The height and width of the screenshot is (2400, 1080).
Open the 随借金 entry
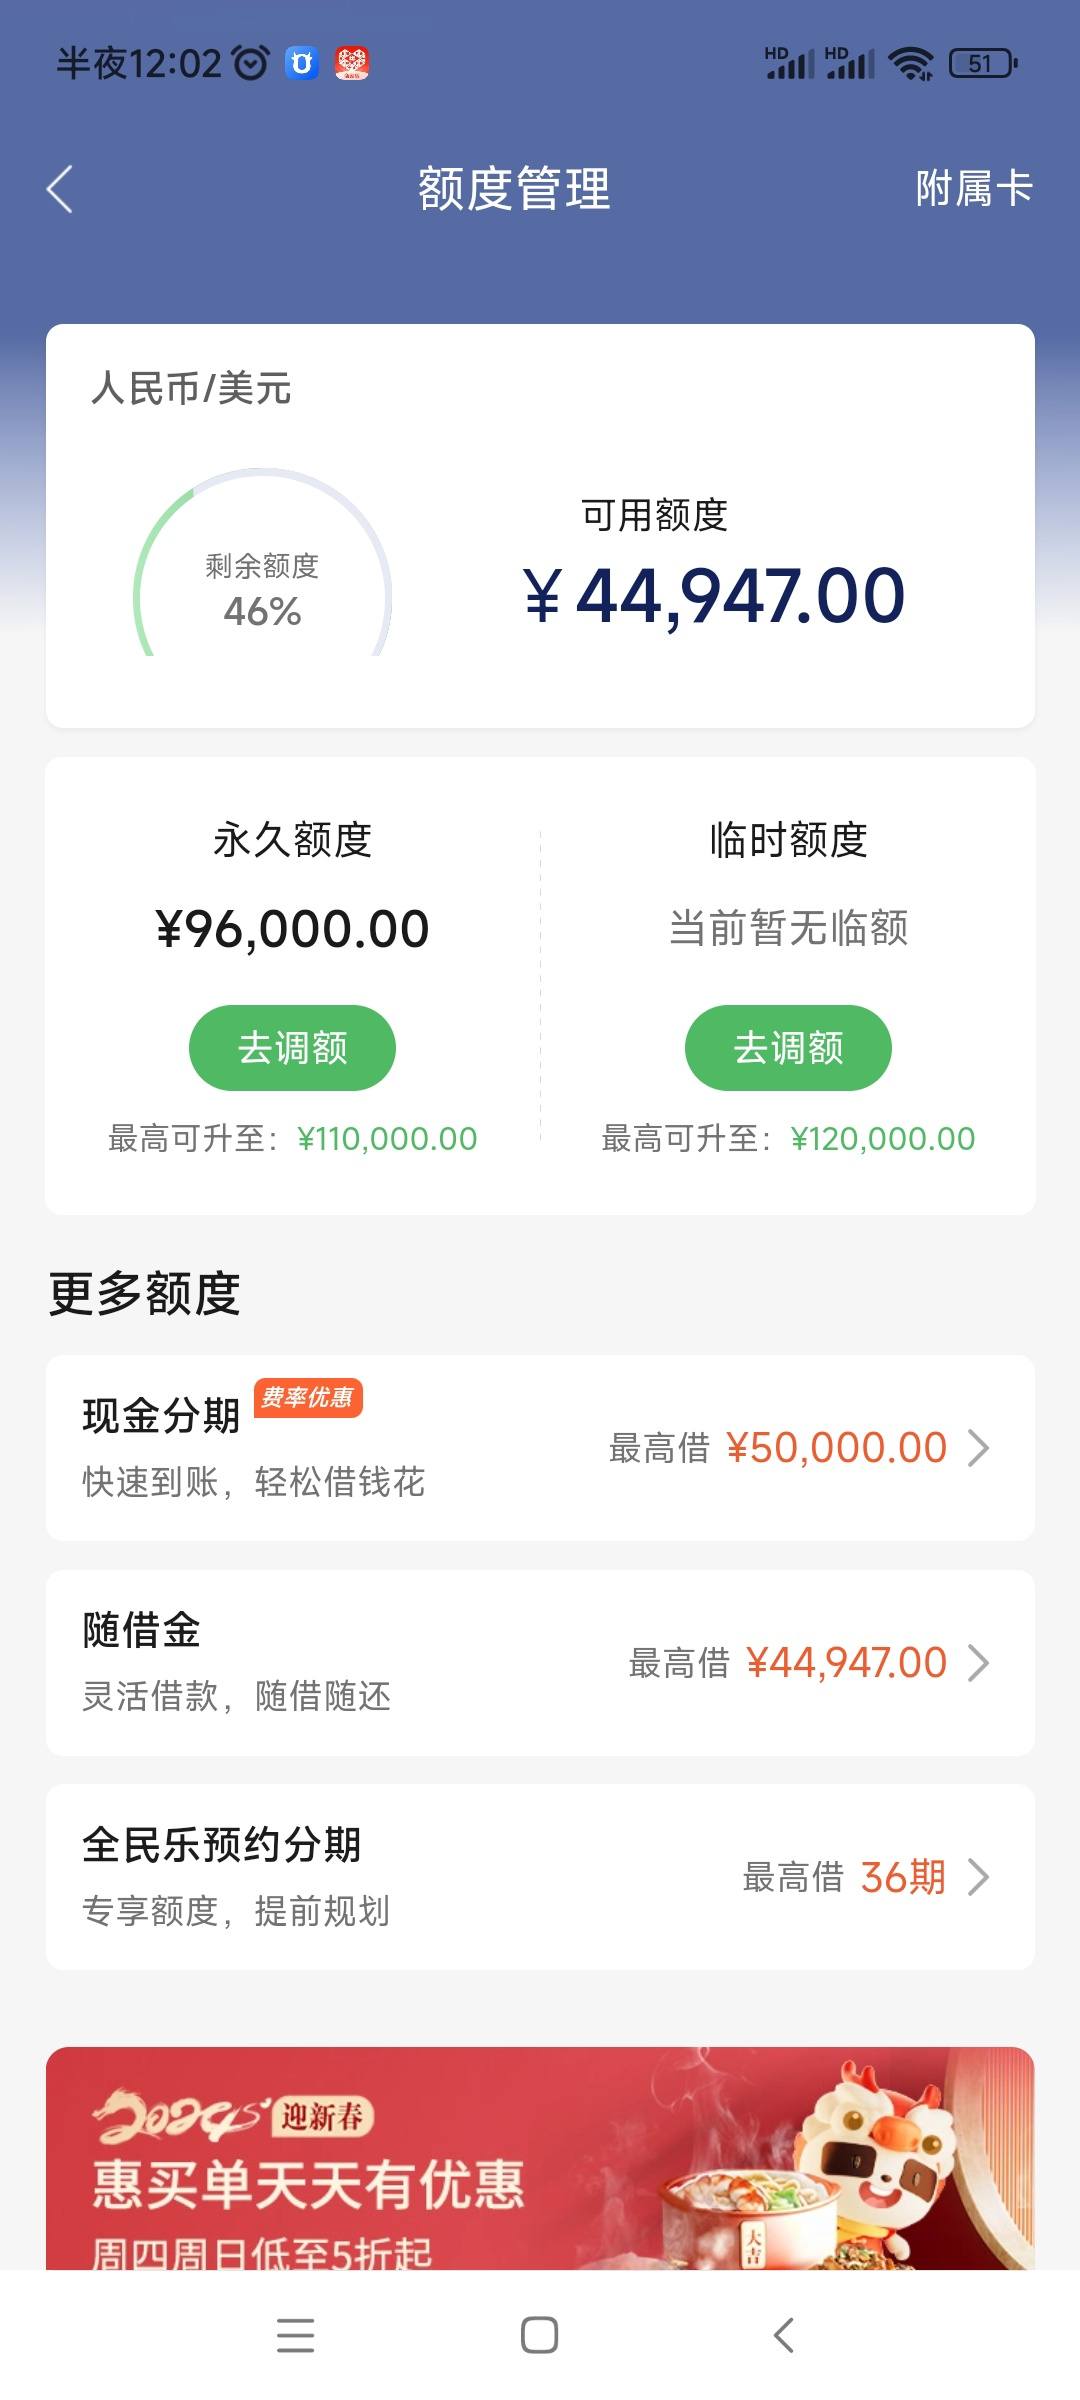(x=540, y=1663)
